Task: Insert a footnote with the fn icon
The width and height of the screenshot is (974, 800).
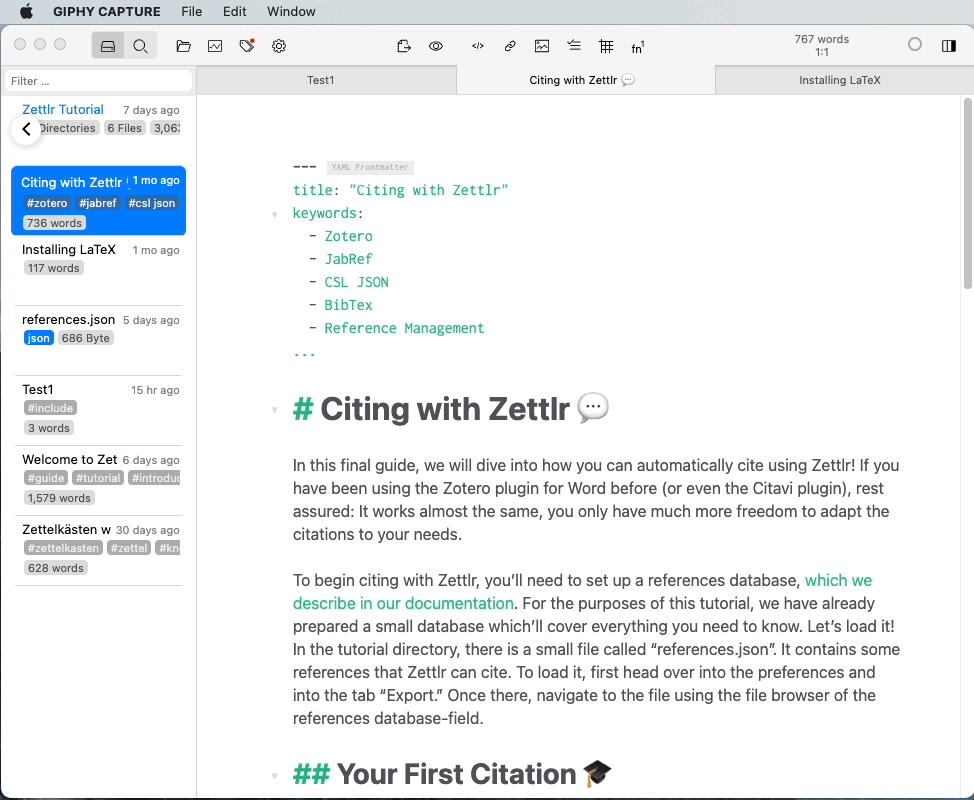Action: pyautogui.click(x=637, y=45)
